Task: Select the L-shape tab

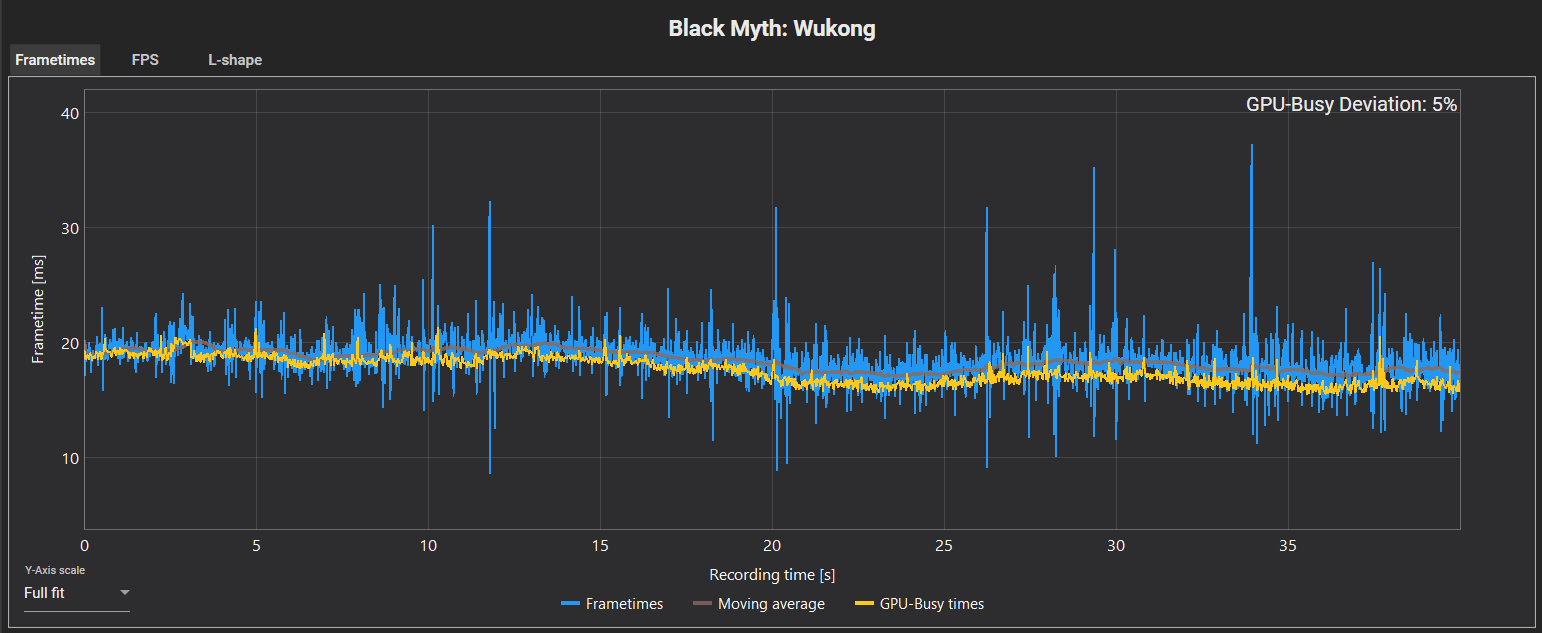Action: click(x=235, y=60)
